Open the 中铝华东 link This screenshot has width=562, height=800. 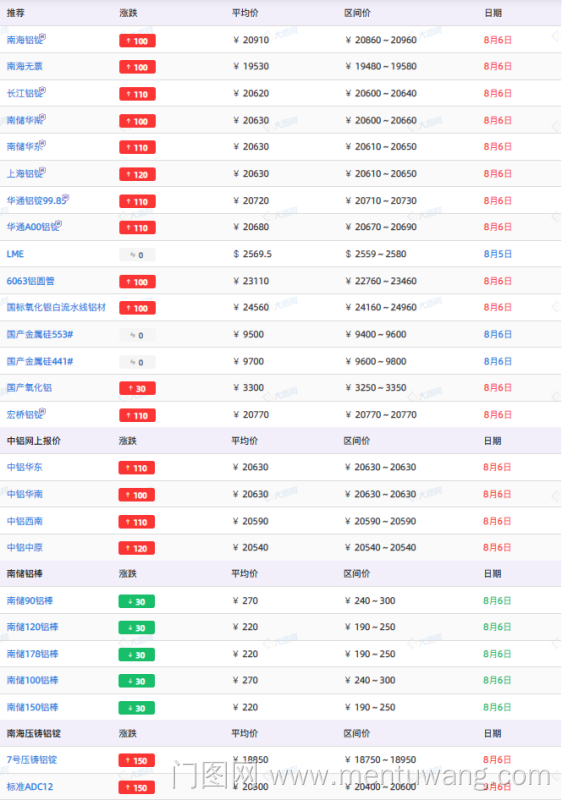tap(24, 467)
